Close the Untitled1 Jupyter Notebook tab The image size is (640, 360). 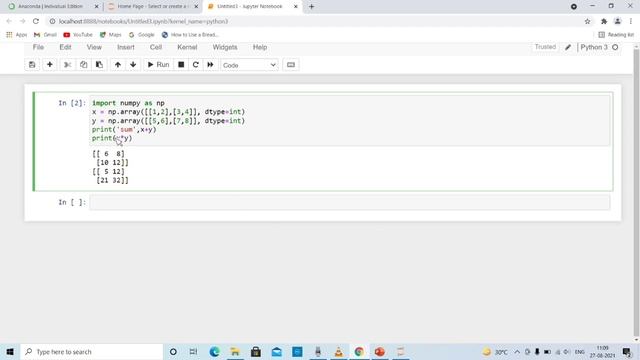click(296, 7)
